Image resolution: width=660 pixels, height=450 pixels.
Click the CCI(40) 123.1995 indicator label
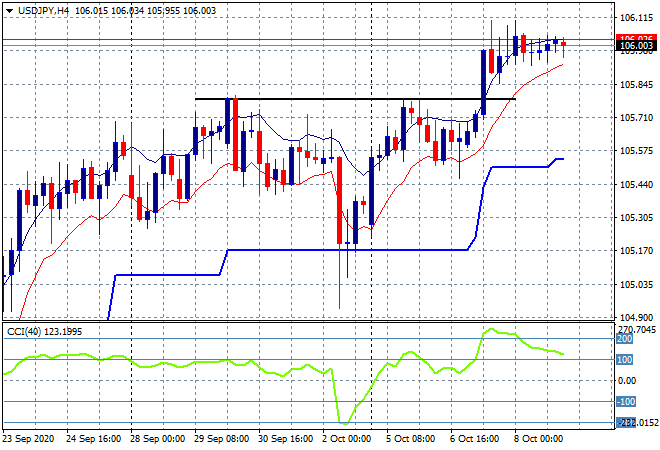(x=45, y=332)
